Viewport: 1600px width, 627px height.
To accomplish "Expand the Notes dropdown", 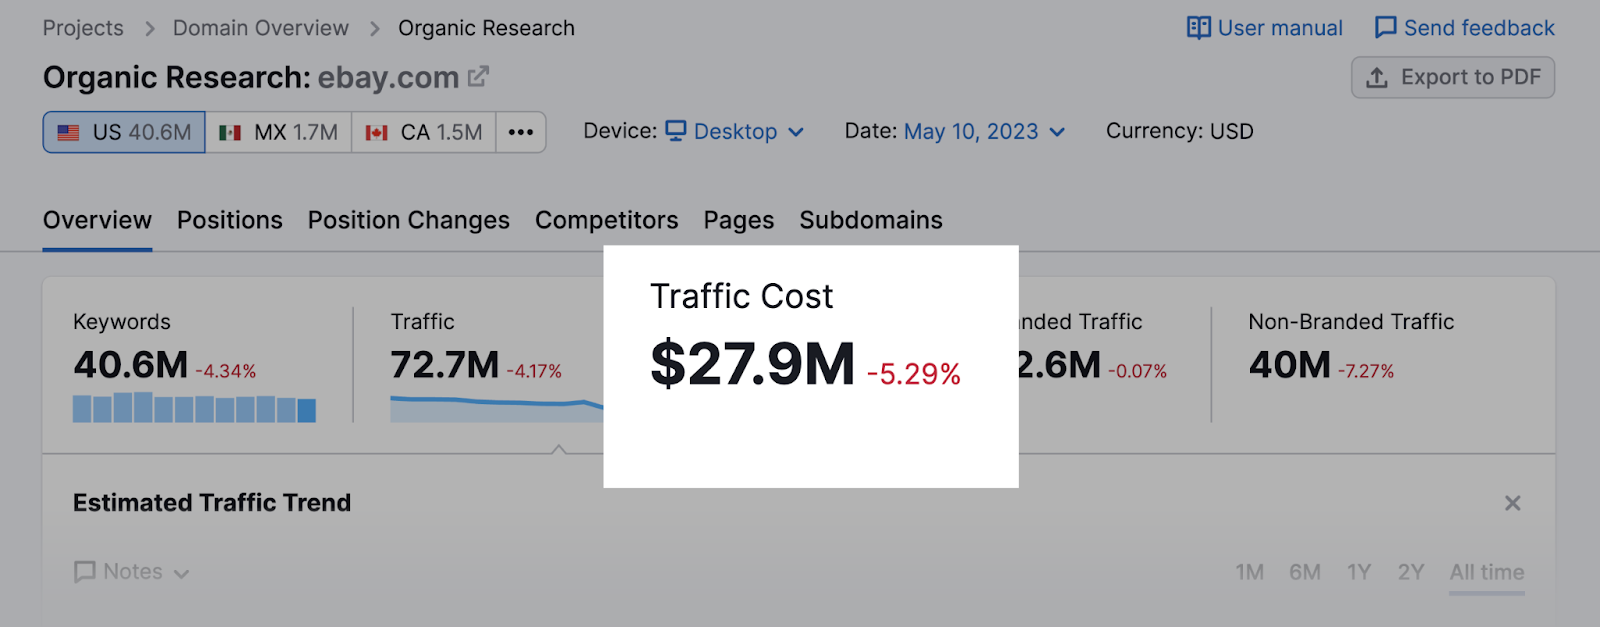I will 132,572.
